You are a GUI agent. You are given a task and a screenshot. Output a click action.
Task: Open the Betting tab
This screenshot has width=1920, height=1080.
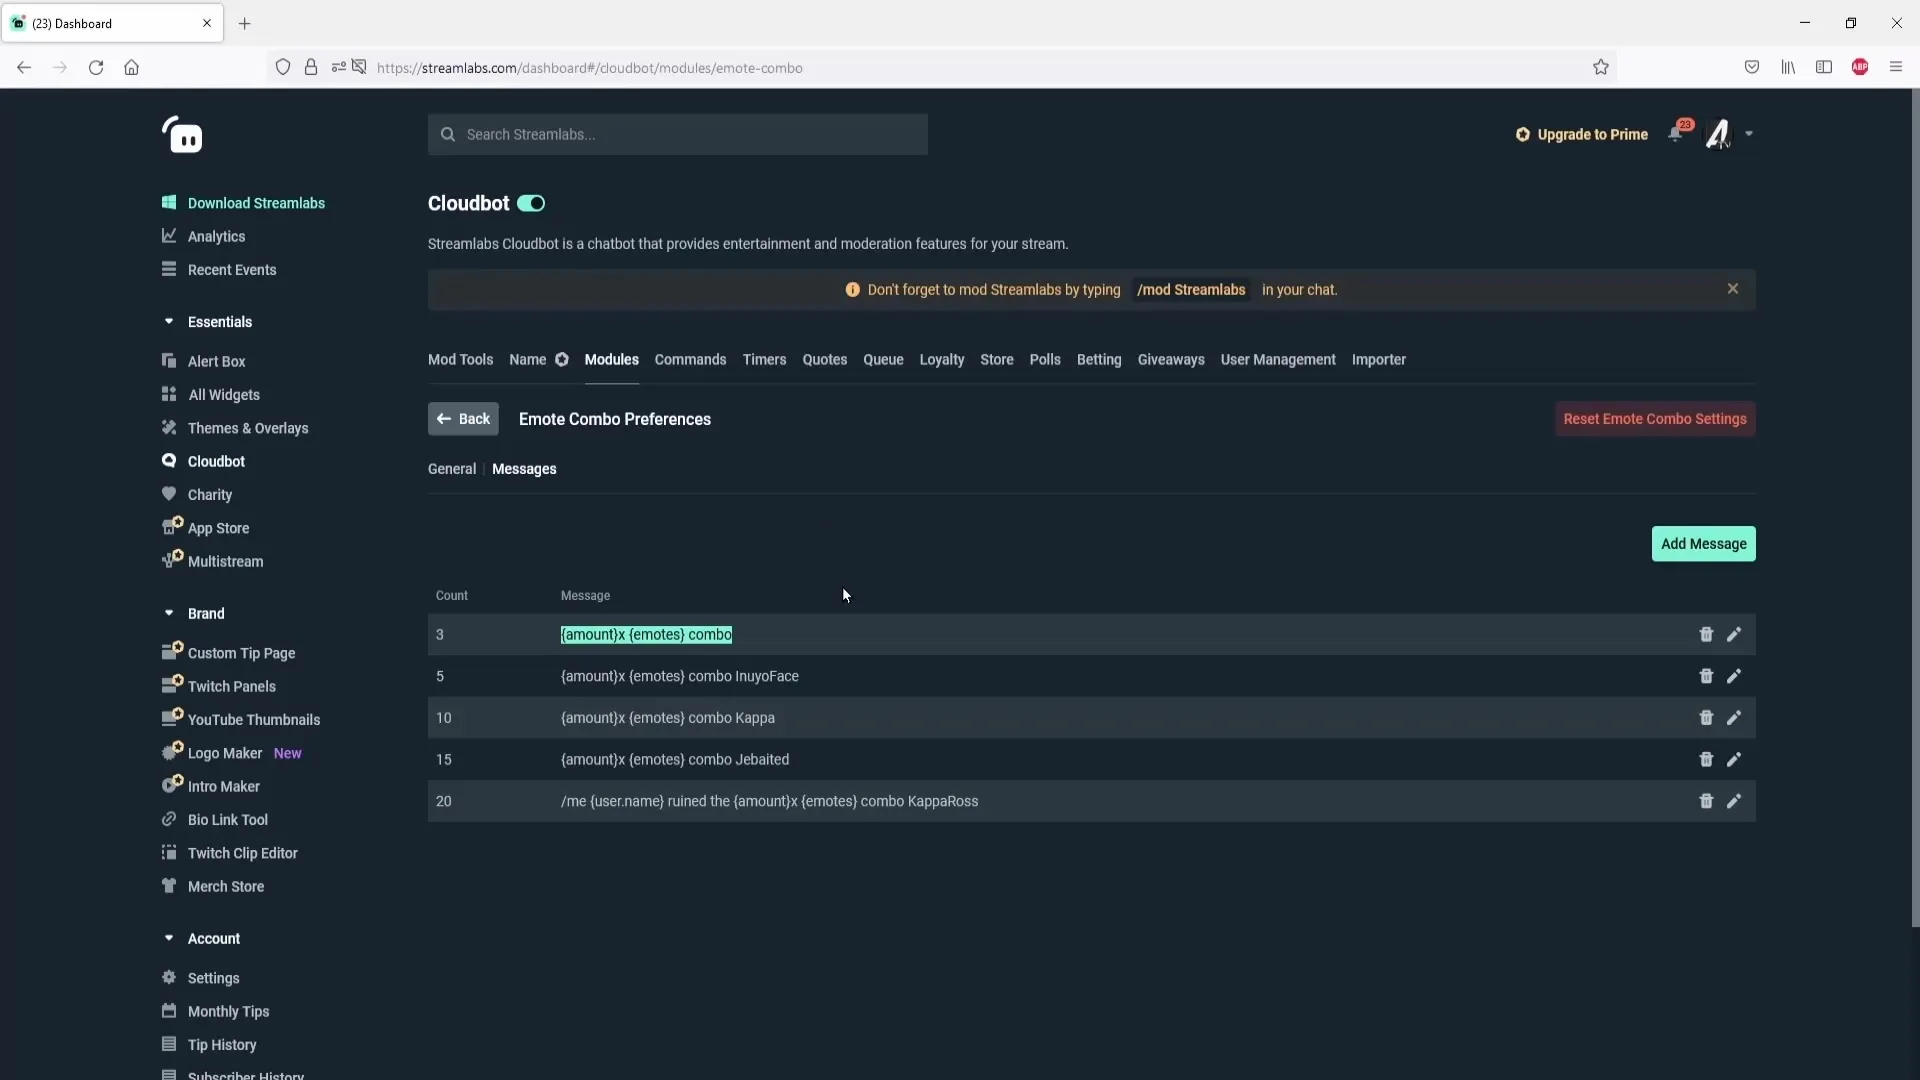pos(1099,360)
